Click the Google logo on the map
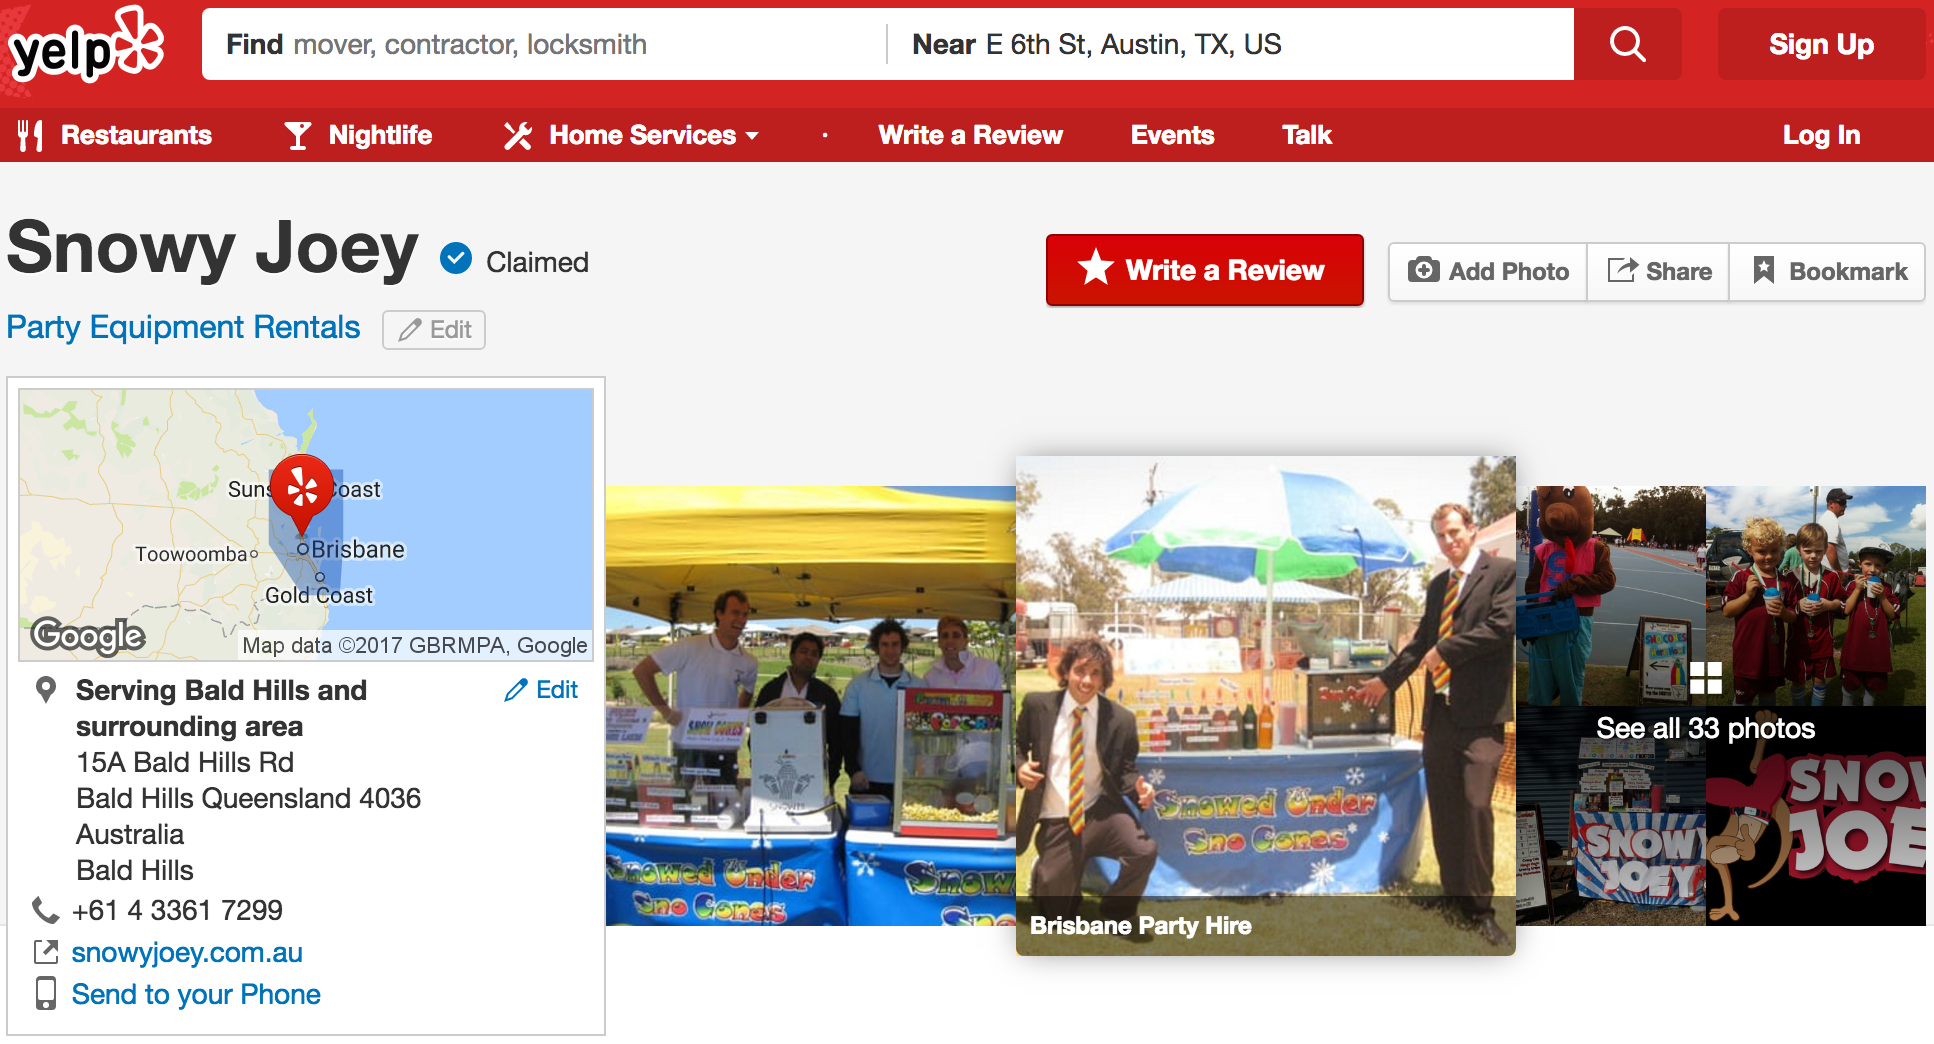This screenshot has width=1934, height=1044. tap(88, 635)
